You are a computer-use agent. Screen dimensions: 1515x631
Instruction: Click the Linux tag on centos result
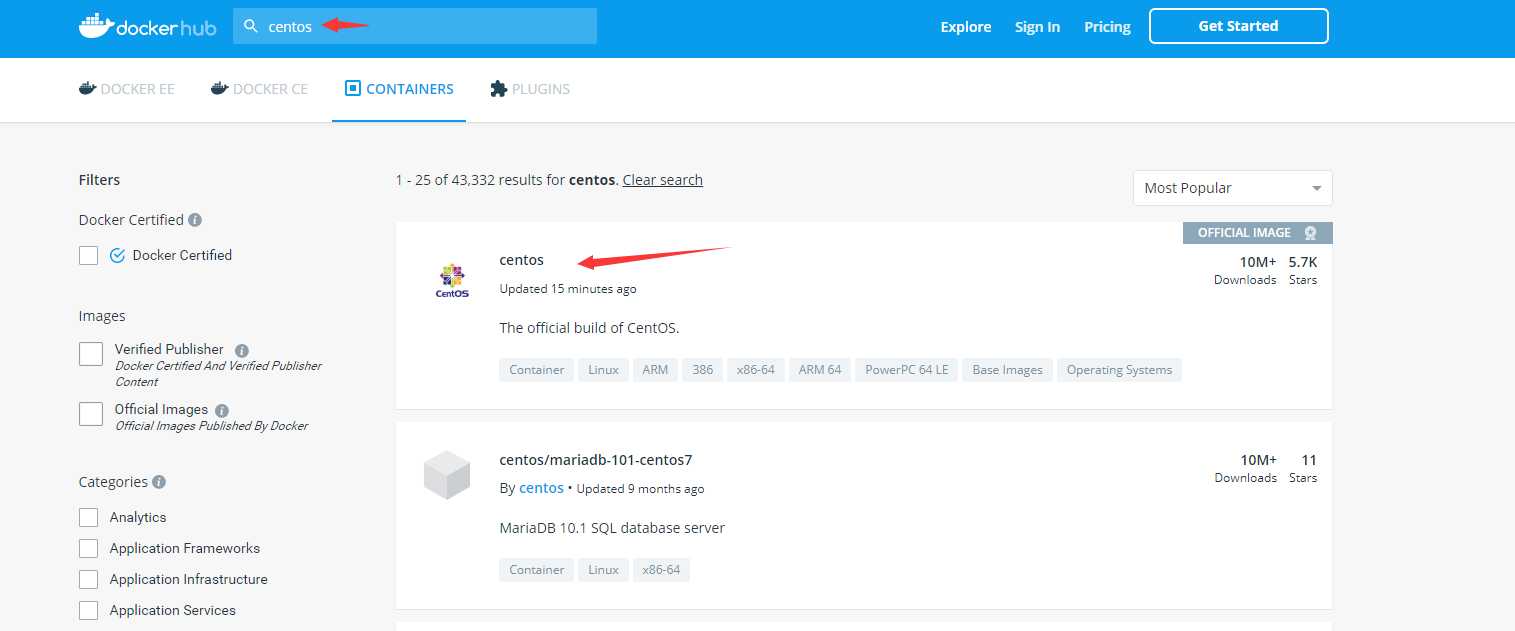pyautogui.click(x=603, y=370)
